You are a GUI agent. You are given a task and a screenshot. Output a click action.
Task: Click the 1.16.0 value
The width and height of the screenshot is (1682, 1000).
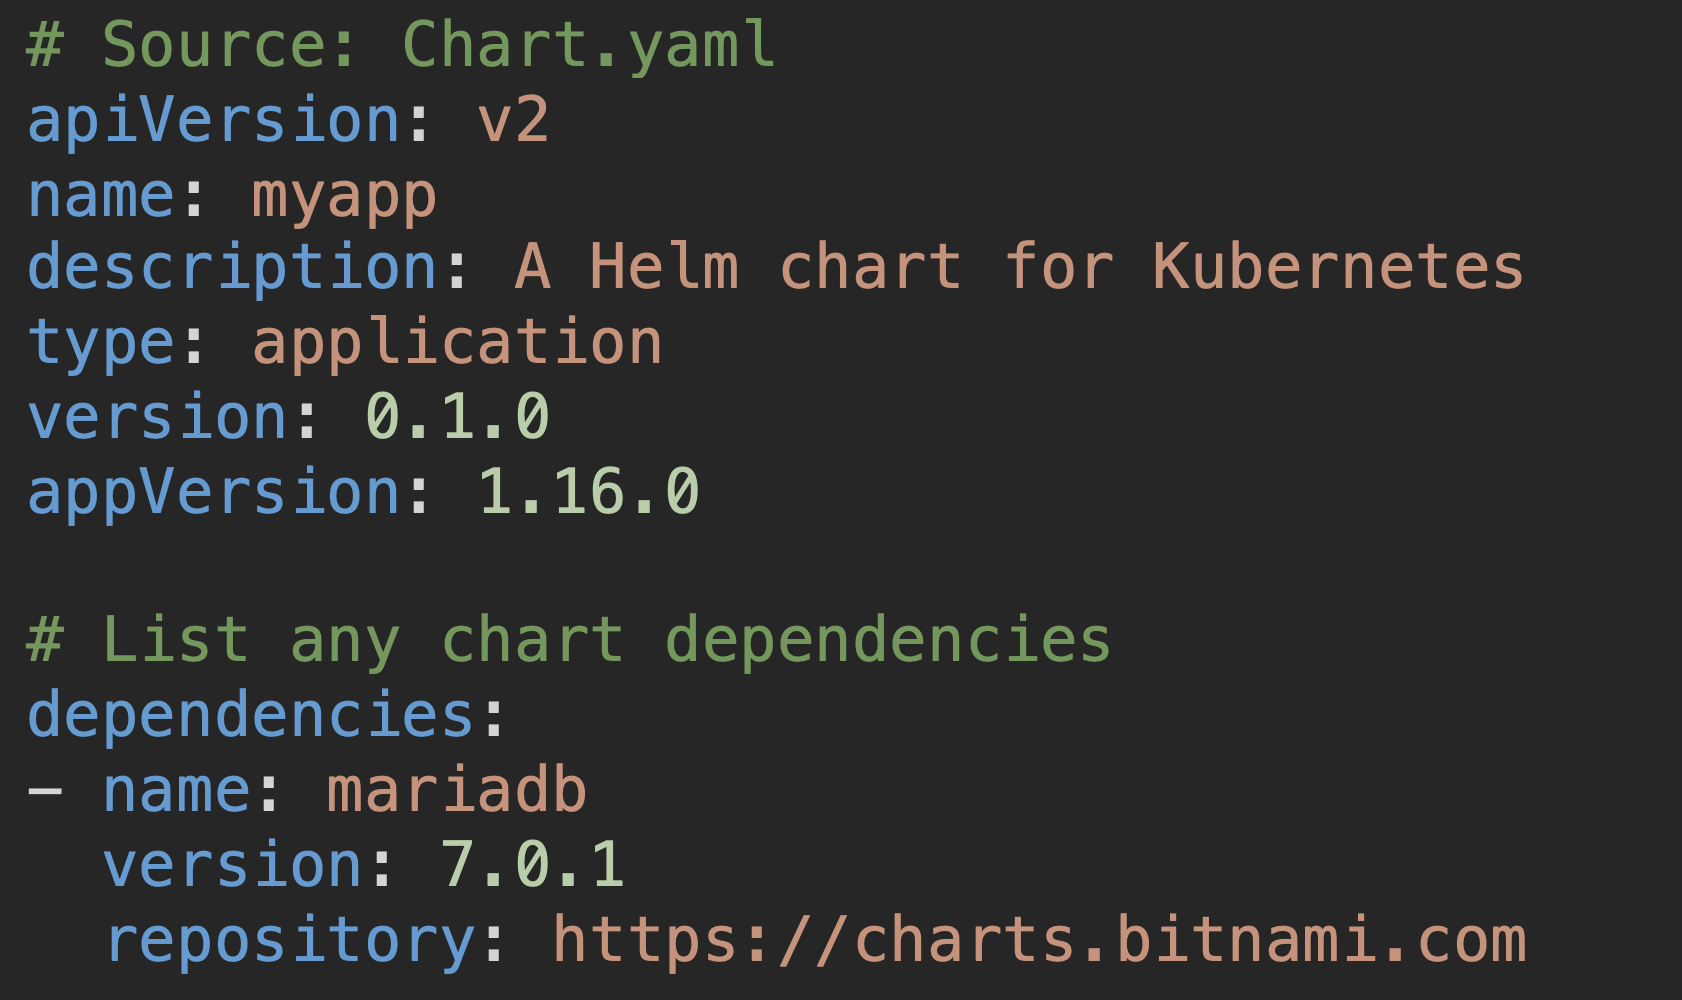coord(588,492)
